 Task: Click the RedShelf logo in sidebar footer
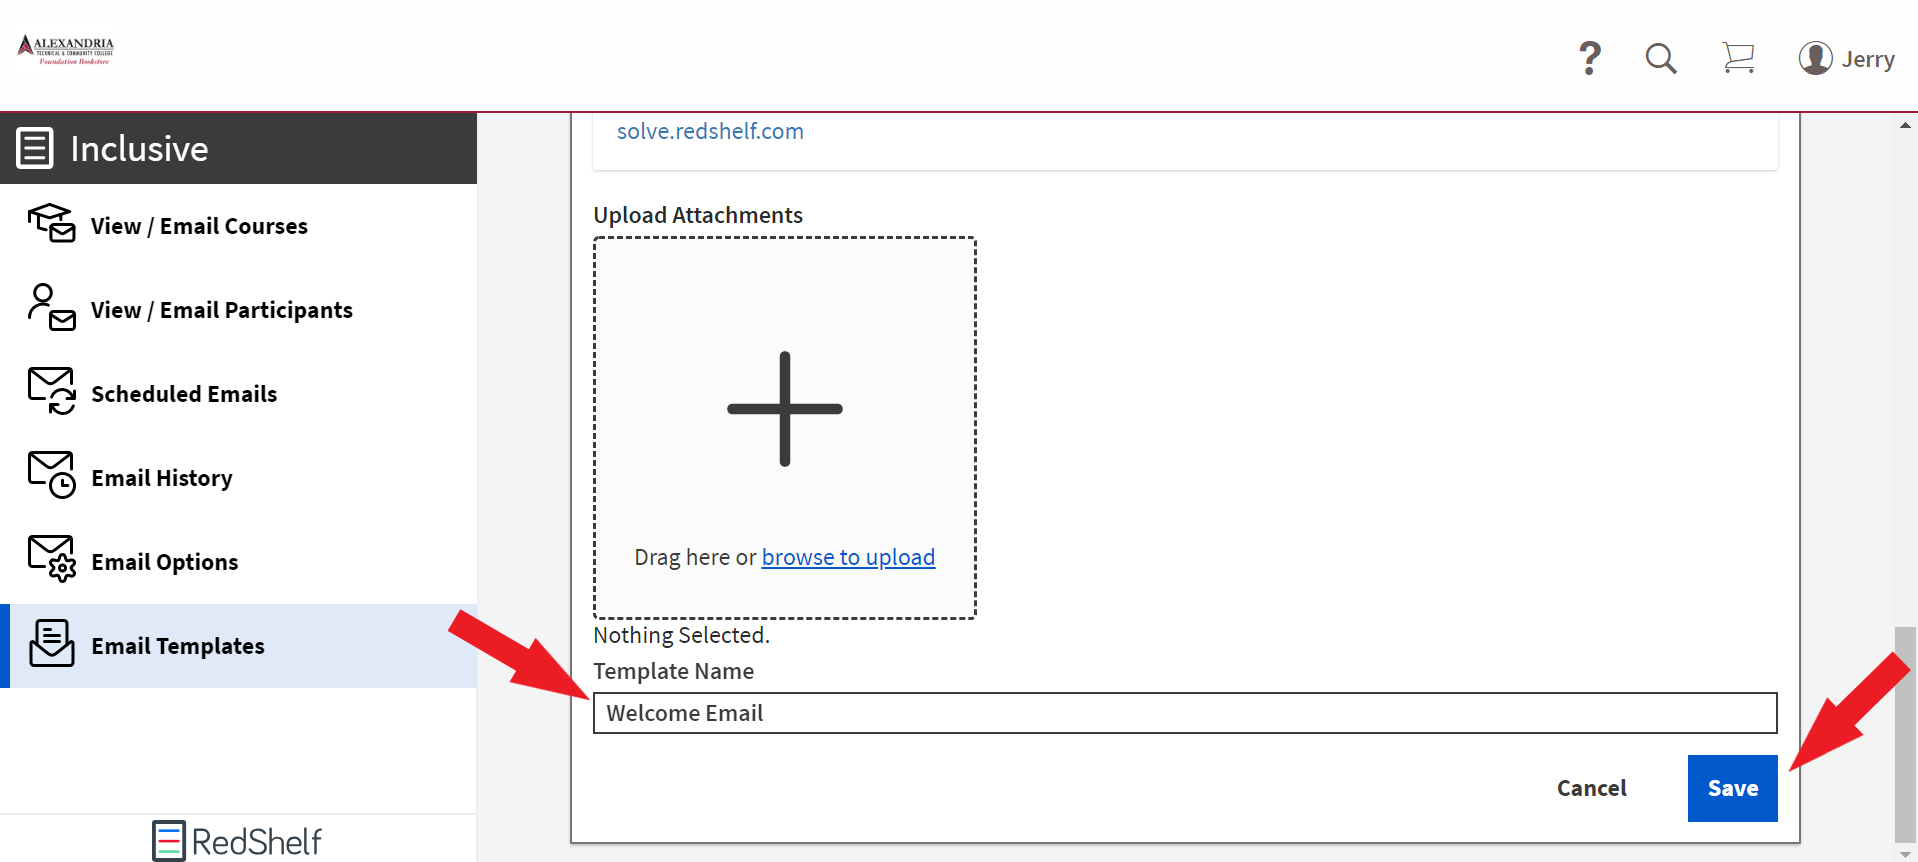[x=238, y=841]
